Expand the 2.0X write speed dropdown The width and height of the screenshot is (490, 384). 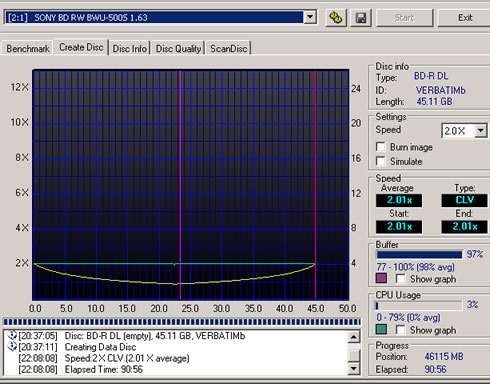click(481, 131)
